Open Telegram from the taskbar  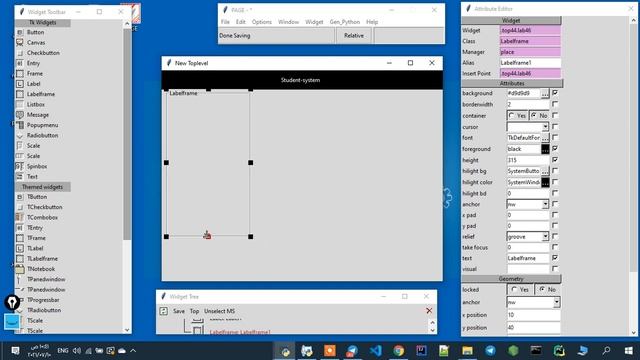[490, 351]
